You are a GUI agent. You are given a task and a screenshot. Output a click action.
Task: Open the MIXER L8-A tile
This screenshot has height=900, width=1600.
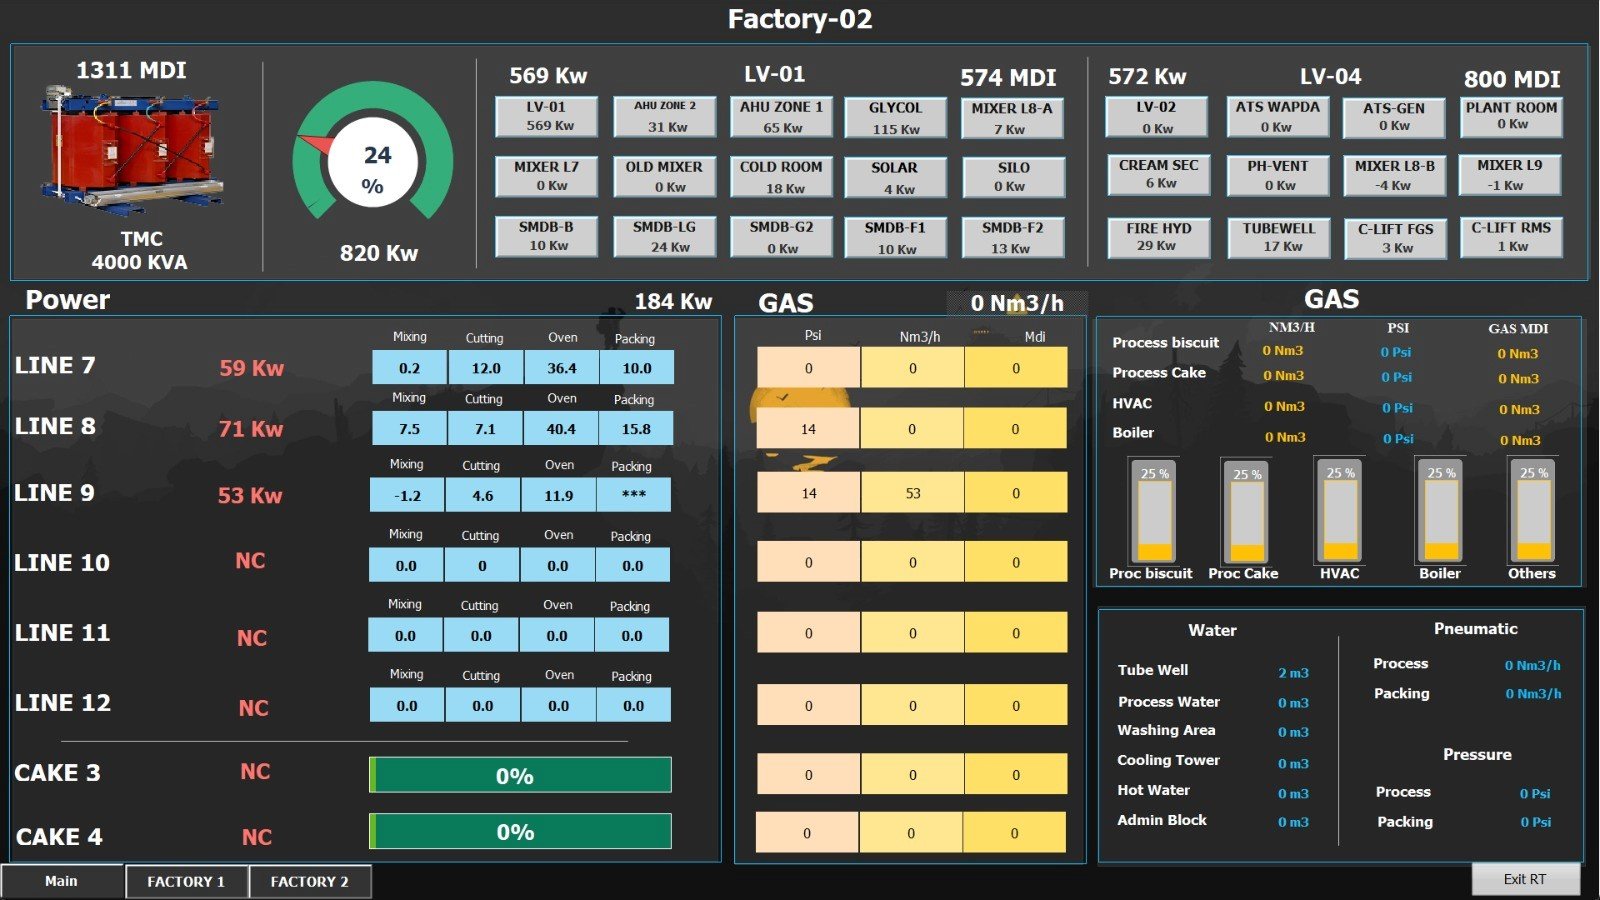(x=1012, y=118)
